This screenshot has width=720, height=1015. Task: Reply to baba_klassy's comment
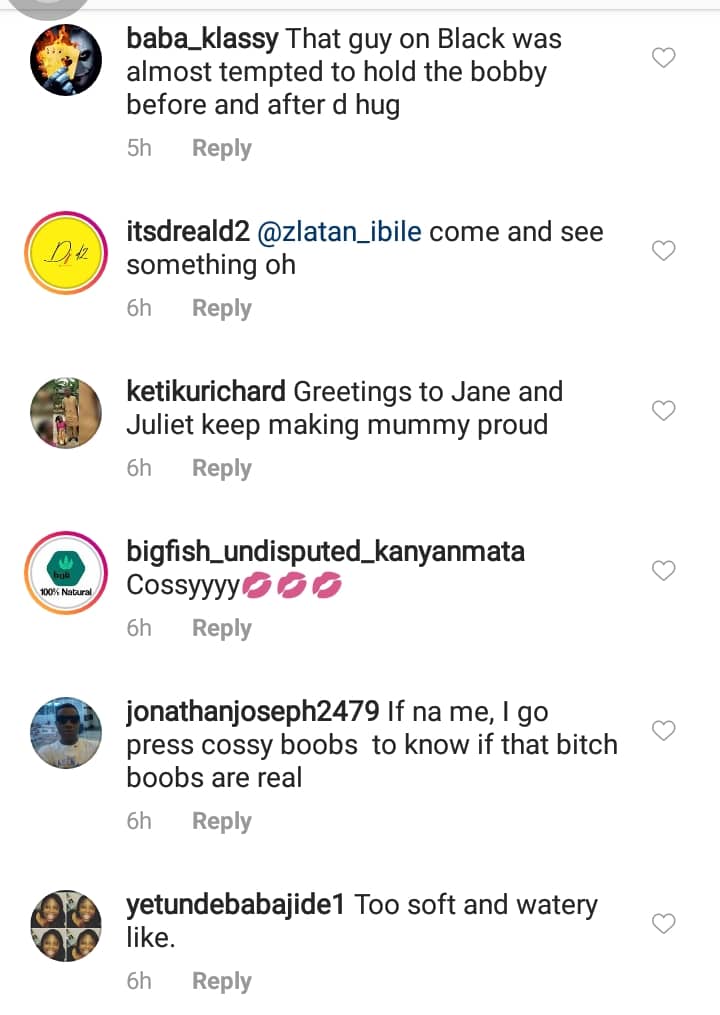[x=221, y=149]
